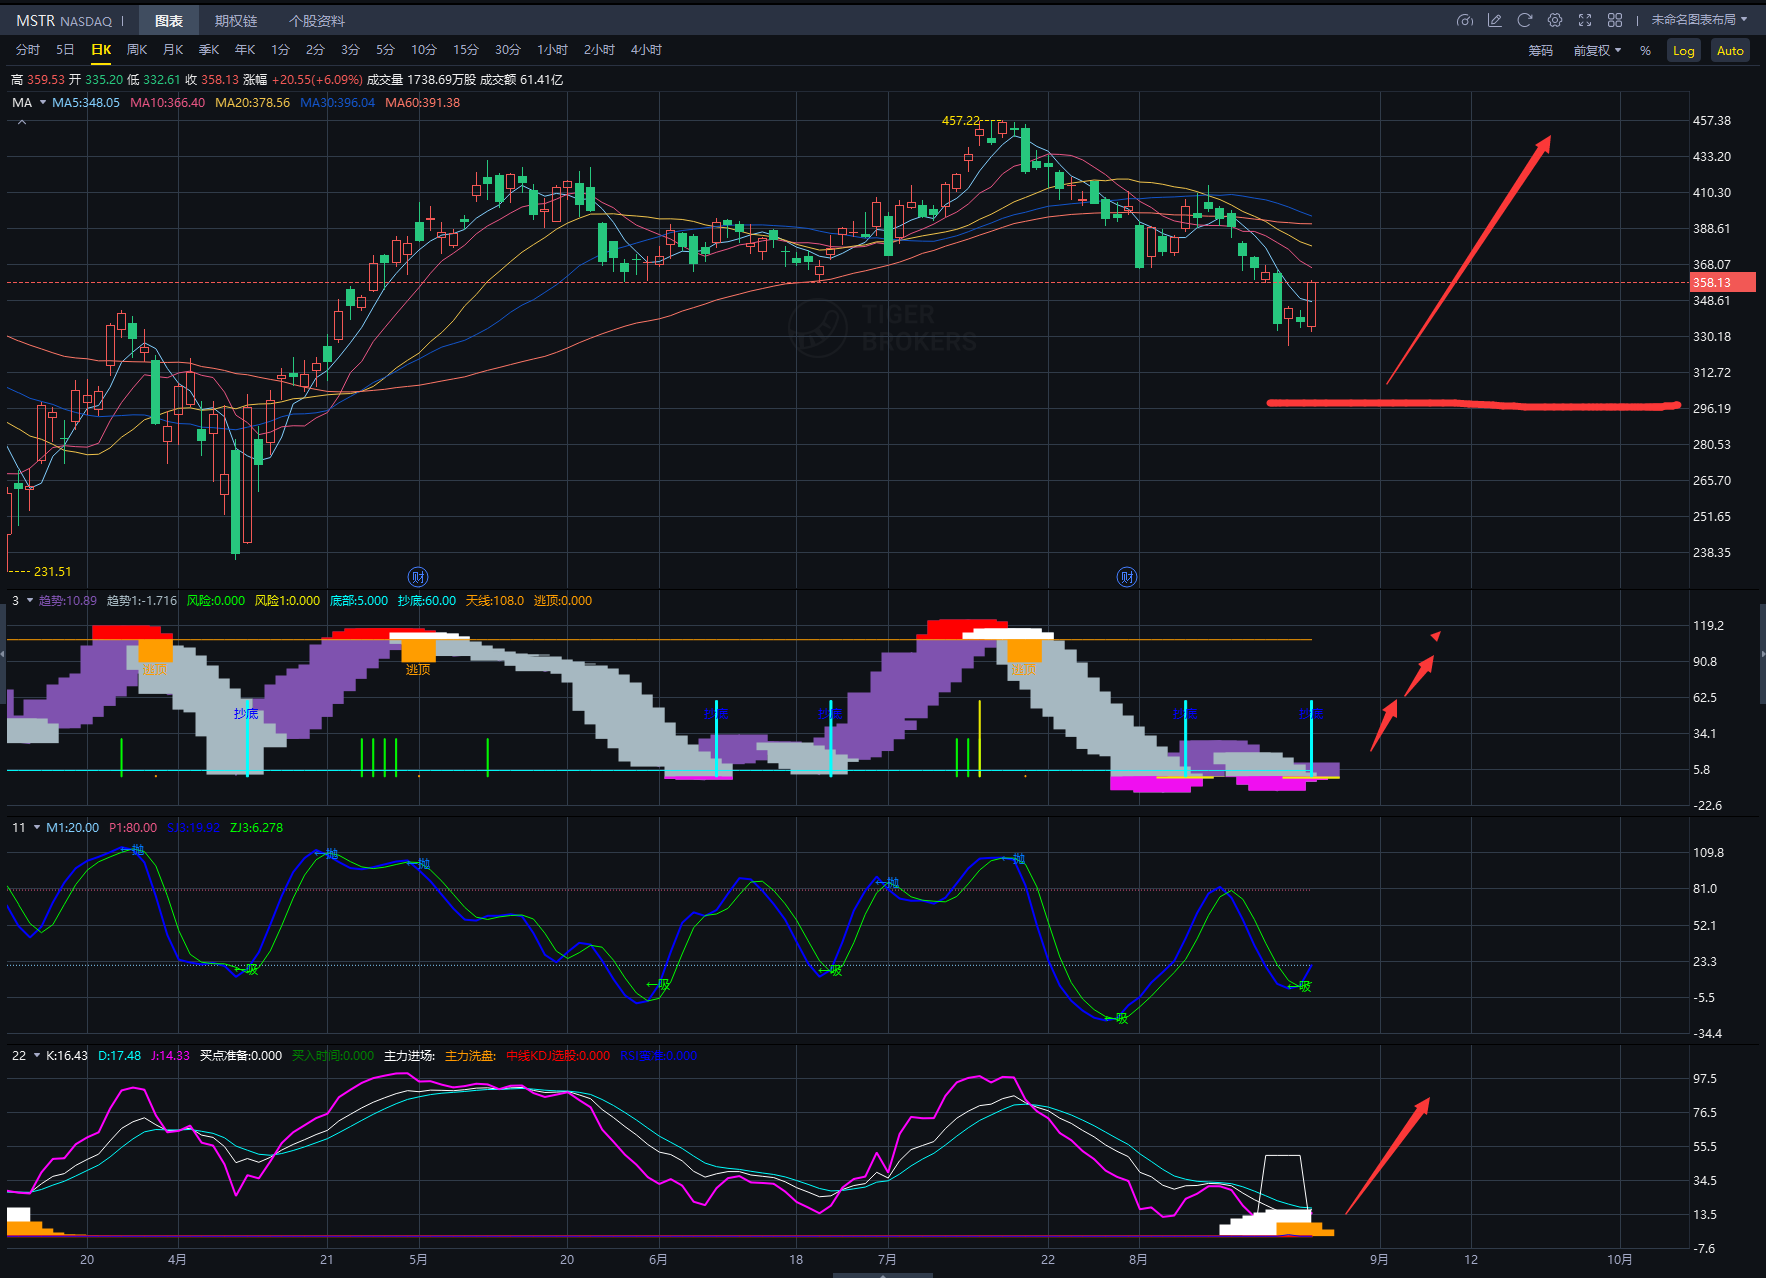The image size is (1766, 1278).
Task: Open chart settings gear icon
Action: click(1555, 20)
